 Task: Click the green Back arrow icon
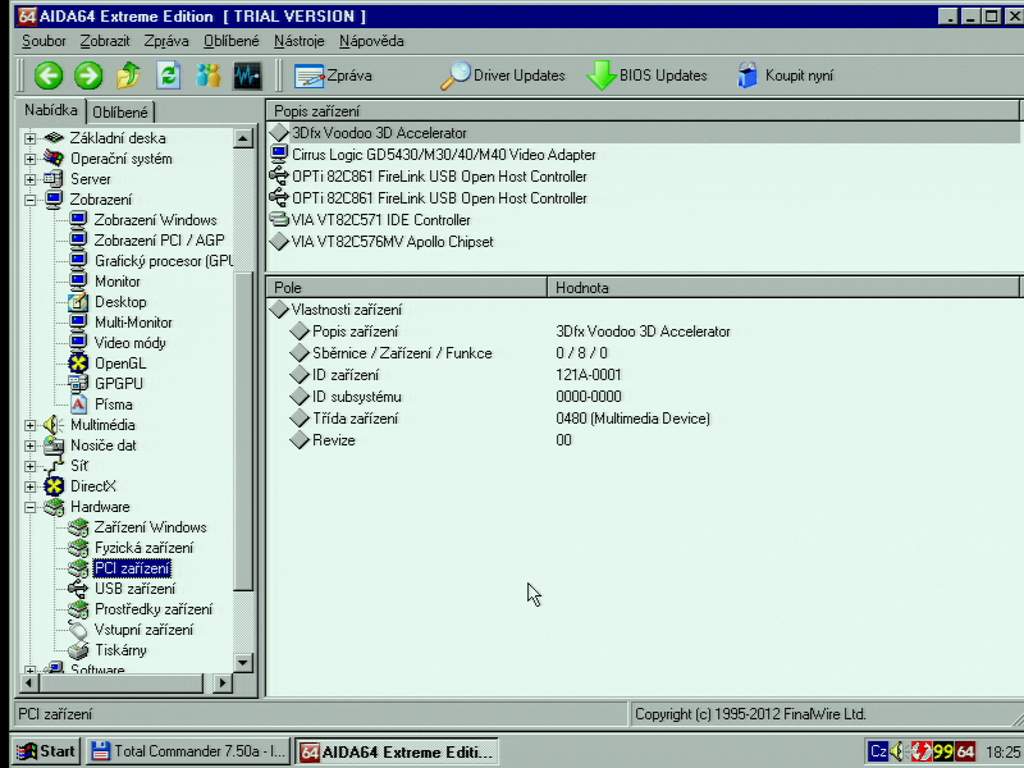48,76
